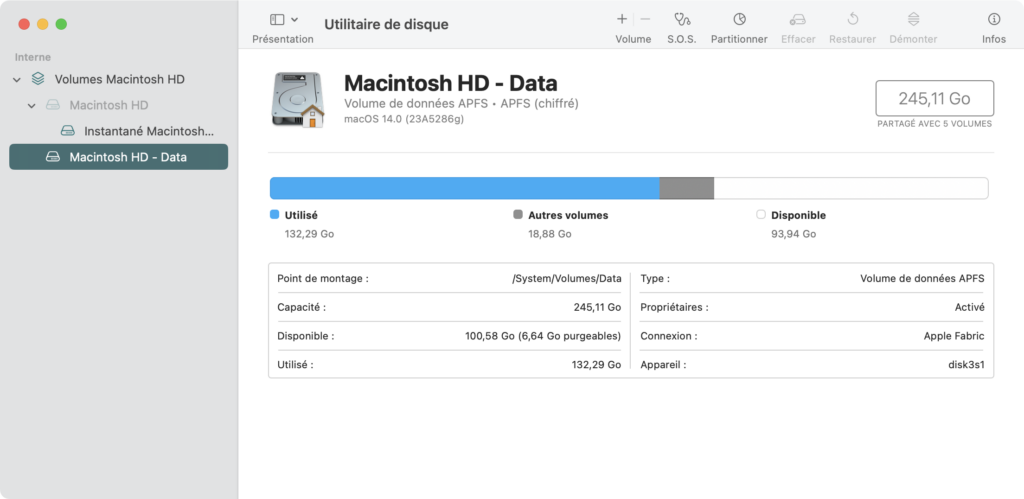Click the large hard disk home icon

point(298,100)
